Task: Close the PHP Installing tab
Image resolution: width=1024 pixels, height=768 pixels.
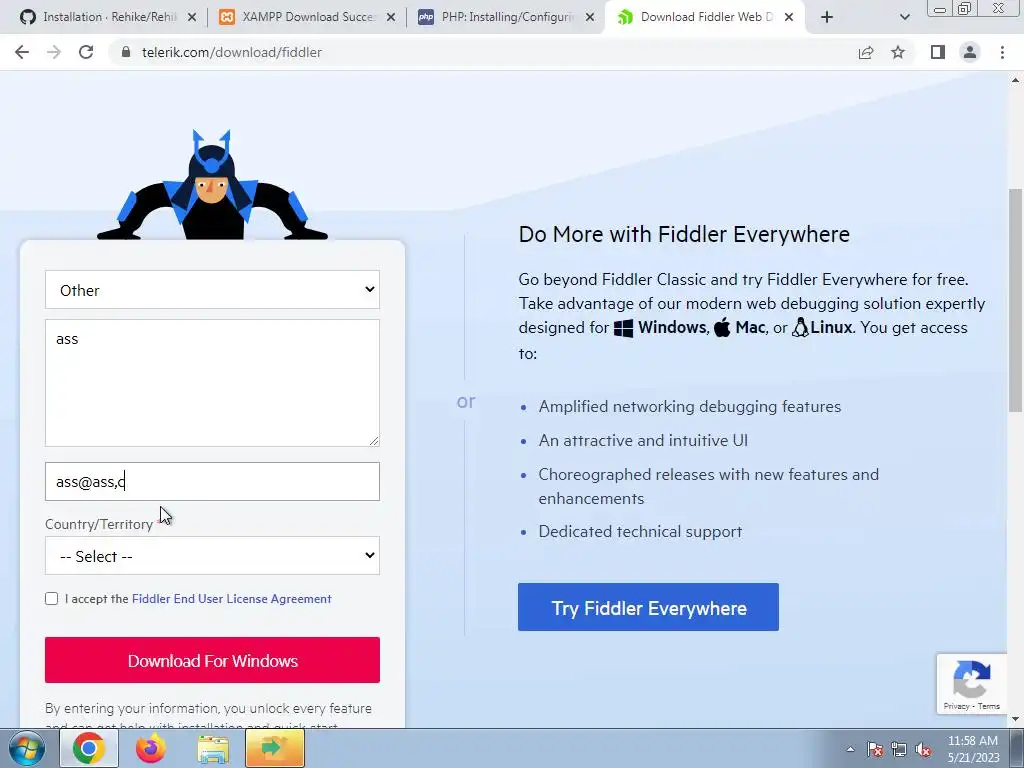Action: (x=590, y=17)
